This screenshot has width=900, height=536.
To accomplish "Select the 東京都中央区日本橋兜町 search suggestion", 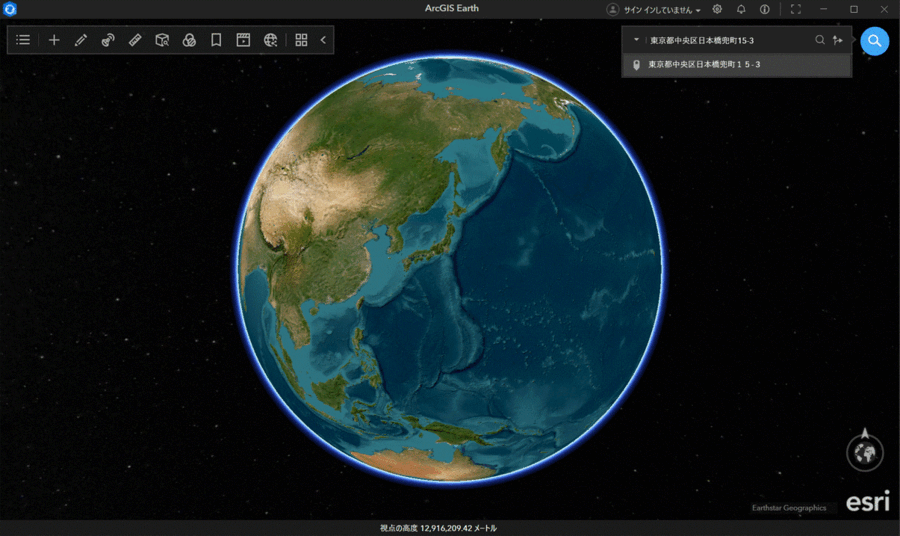I will tap(704, 65).
